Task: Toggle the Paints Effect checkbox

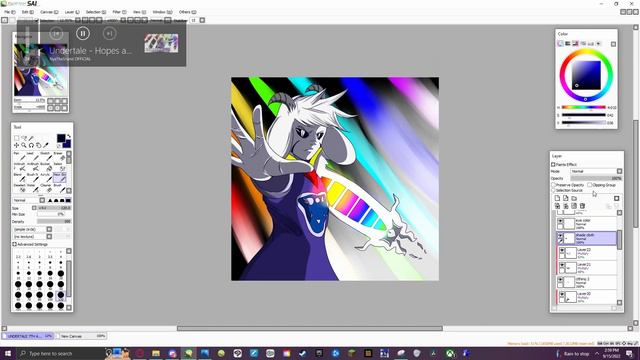Action: (x=553, y=164)
